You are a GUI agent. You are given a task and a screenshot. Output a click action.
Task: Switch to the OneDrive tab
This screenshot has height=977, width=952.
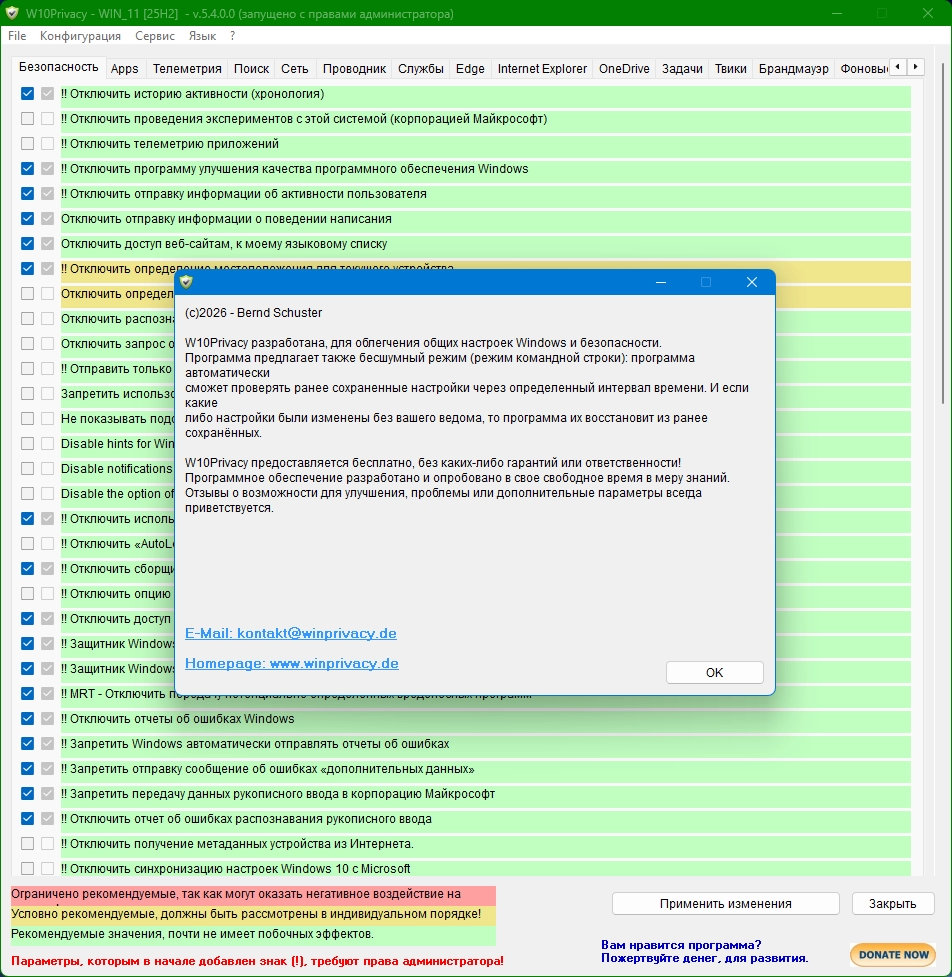[x=624, y=69]
